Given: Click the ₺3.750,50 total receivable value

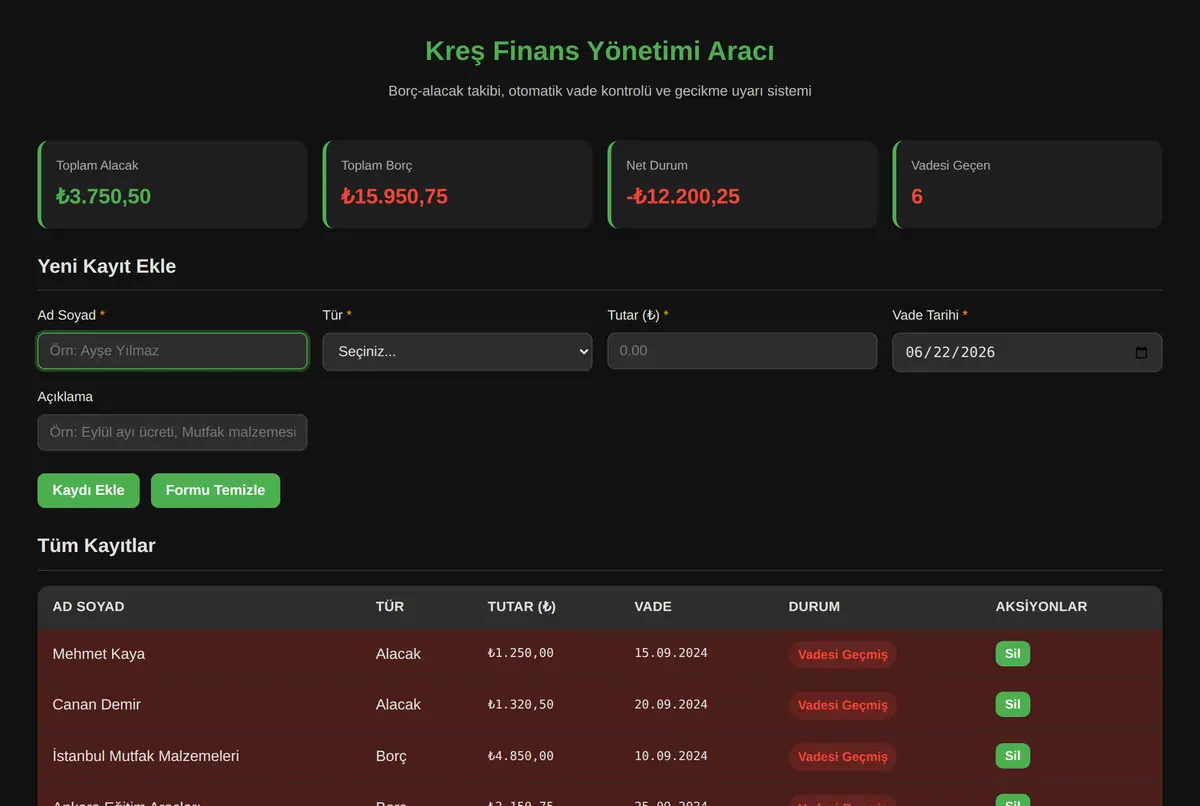Looking at the screenshot, I should [x=103, y=196].
